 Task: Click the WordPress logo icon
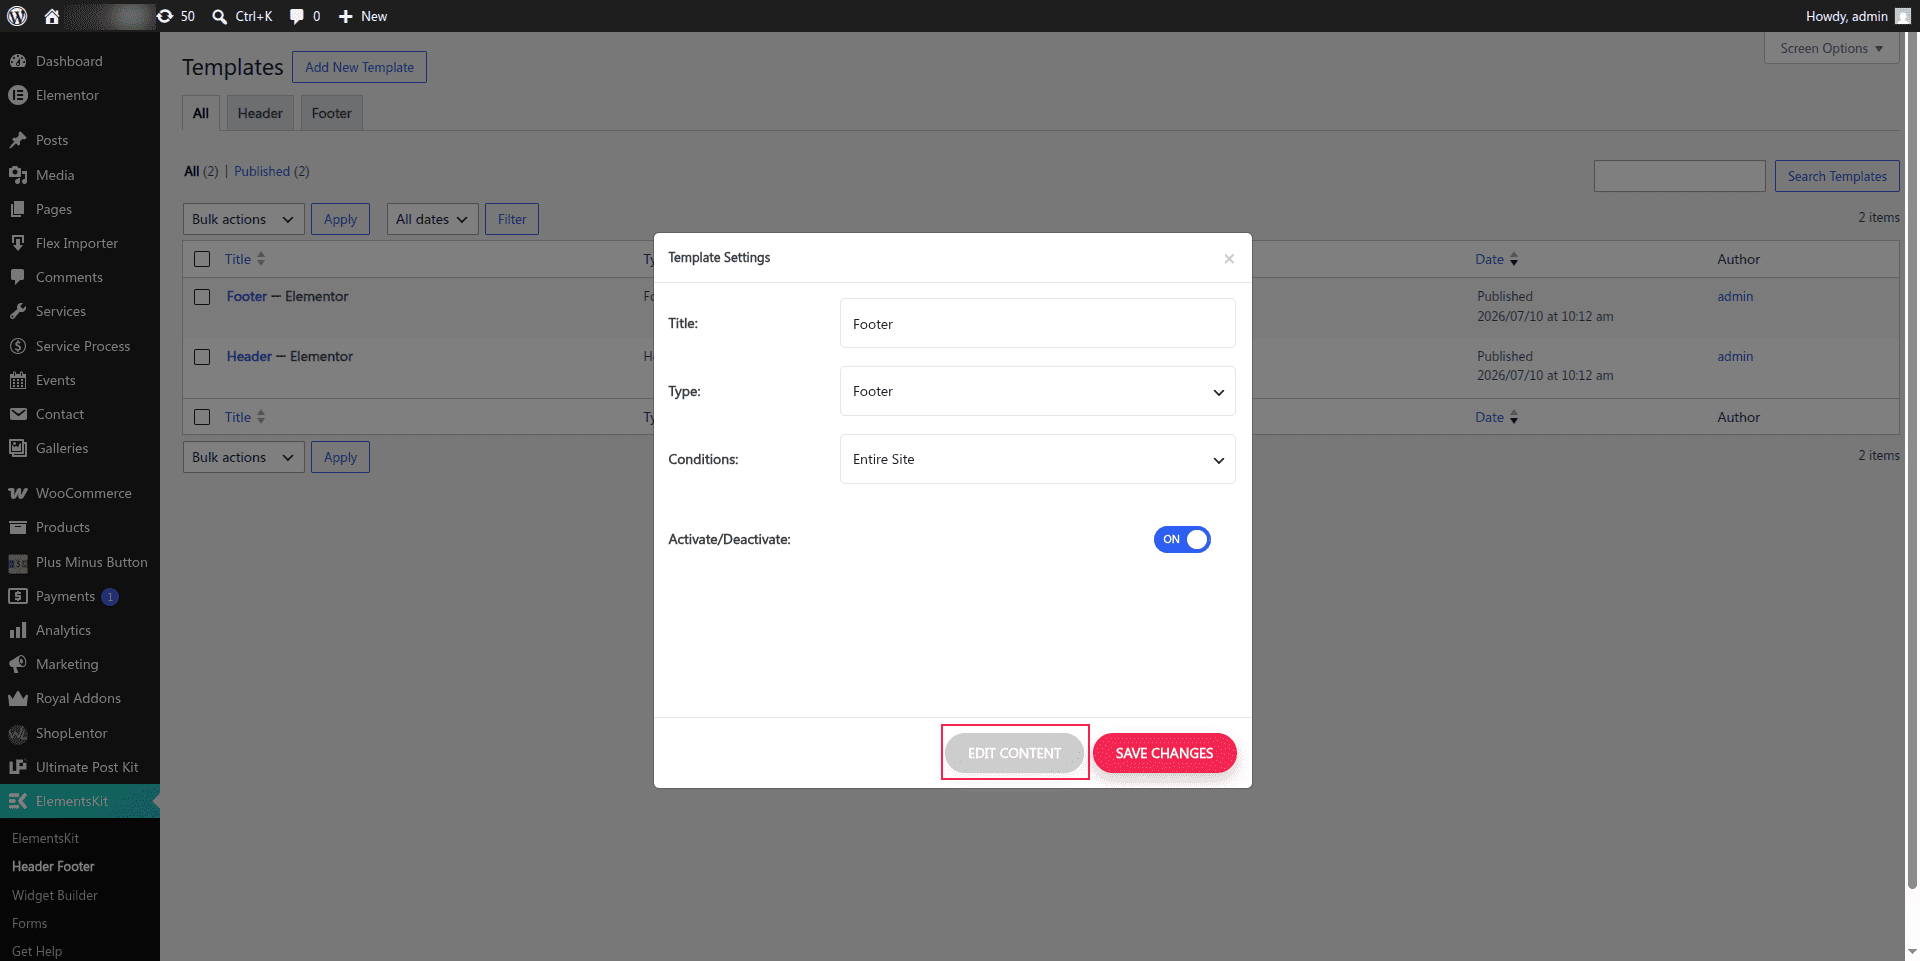(17, 16)
